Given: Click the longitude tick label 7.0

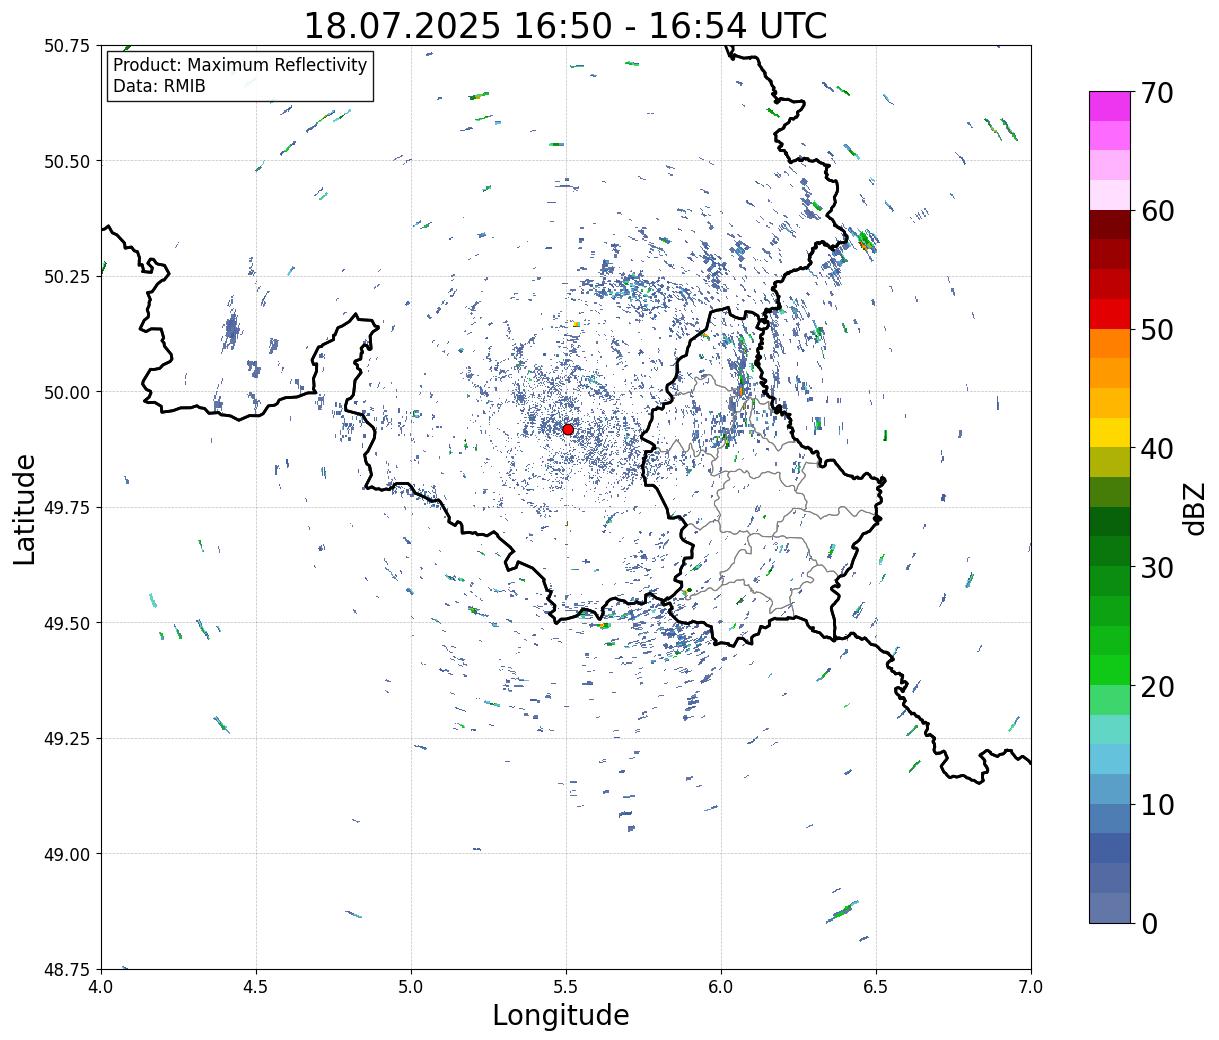Looking at the screenshot, I should pyautogui.click(x=1031, y=987).
